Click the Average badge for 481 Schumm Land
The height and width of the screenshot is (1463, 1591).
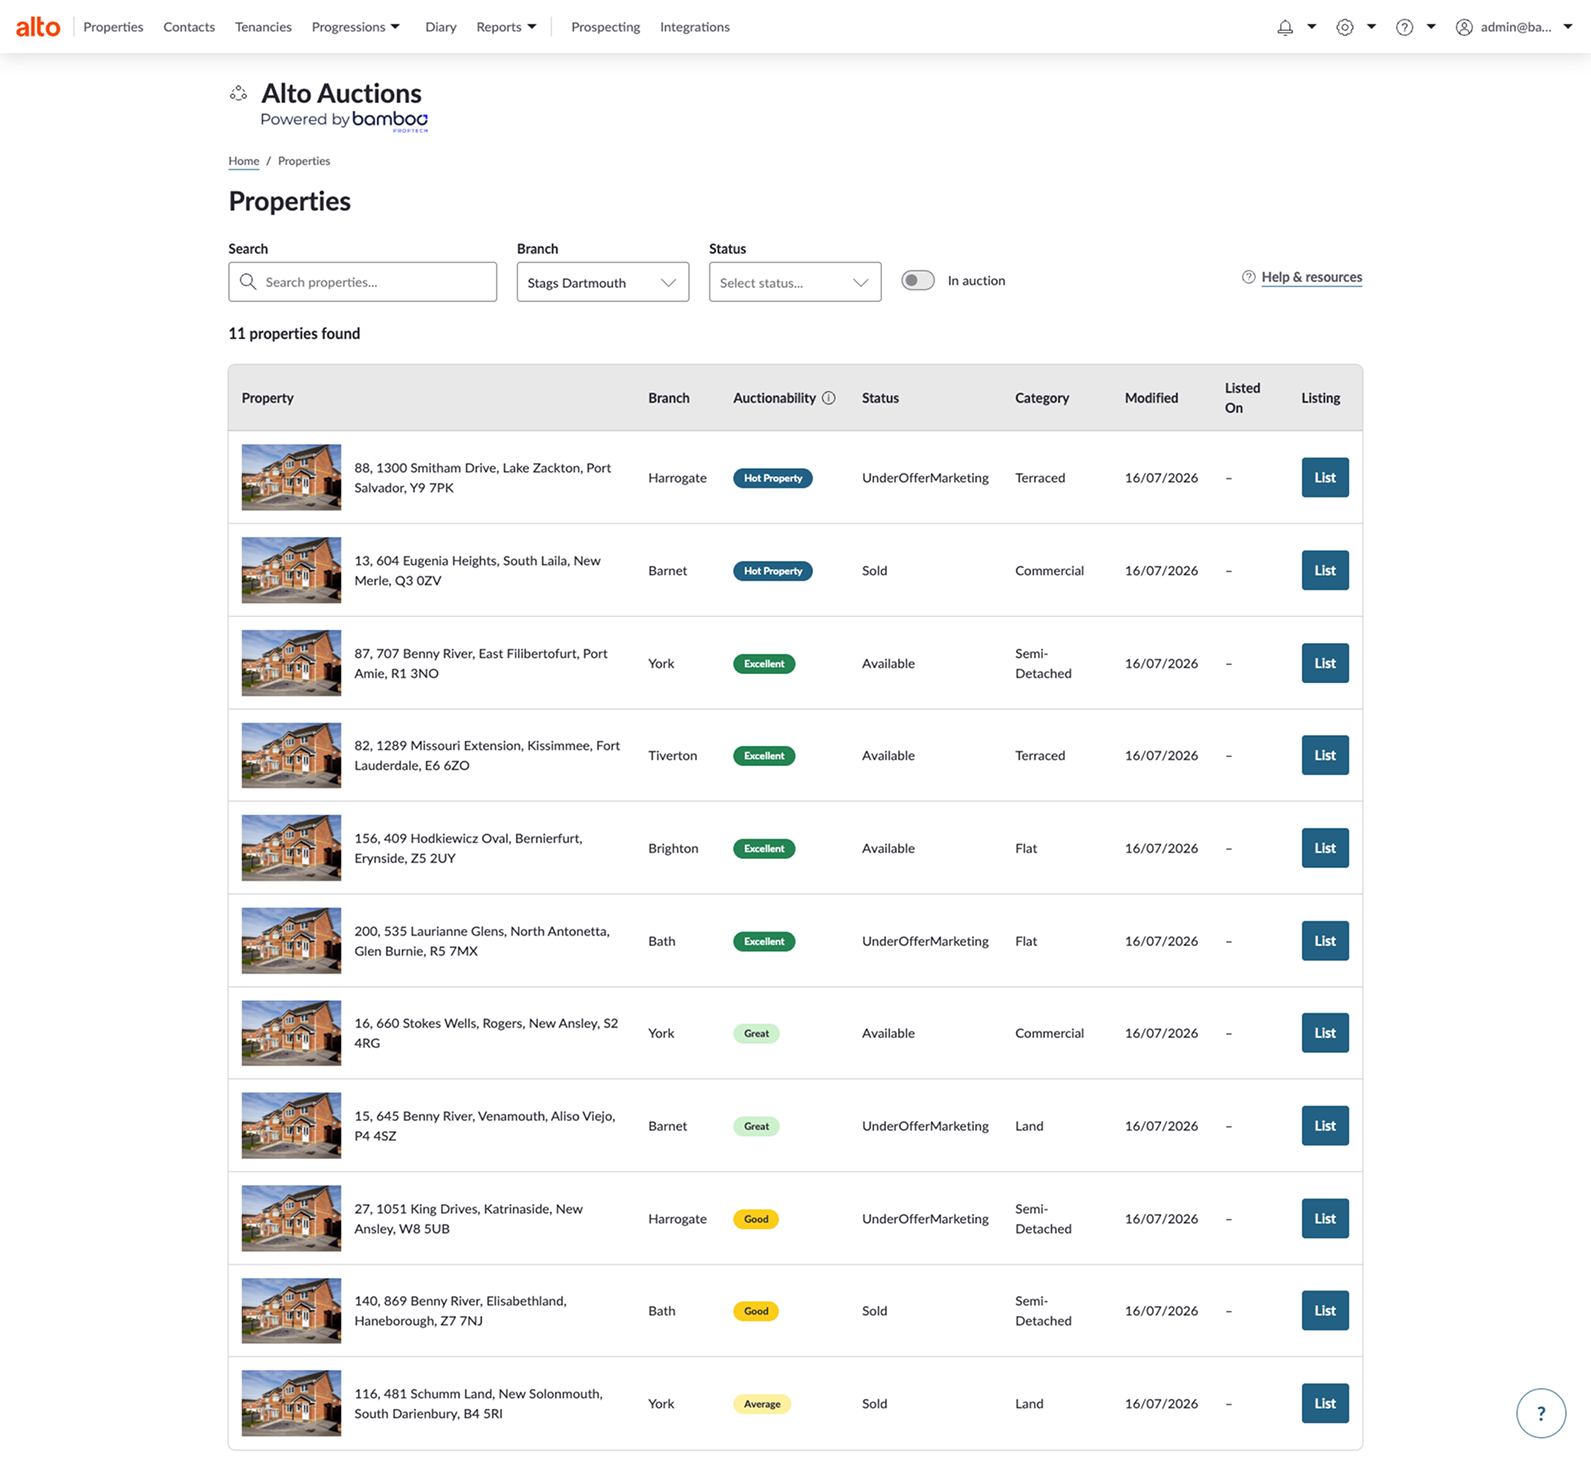[x=762, y=1404]
